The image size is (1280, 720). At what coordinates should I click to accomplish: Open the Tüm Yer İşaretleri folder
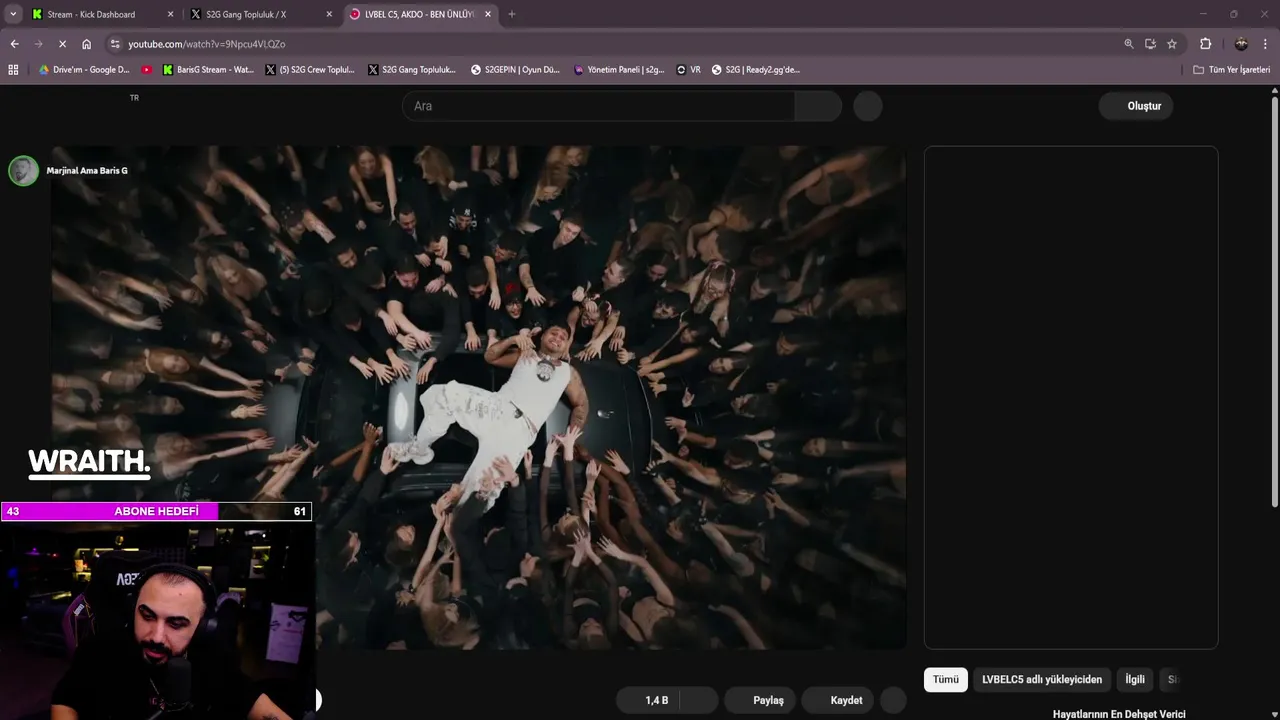tap(1232, 70)
